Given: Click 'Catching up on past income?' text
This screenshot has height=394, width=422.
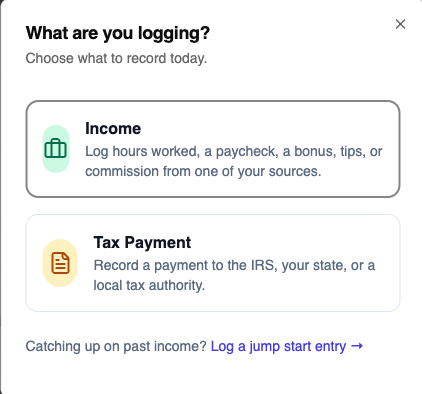Looking at the screenshot, I should point(116,346).
